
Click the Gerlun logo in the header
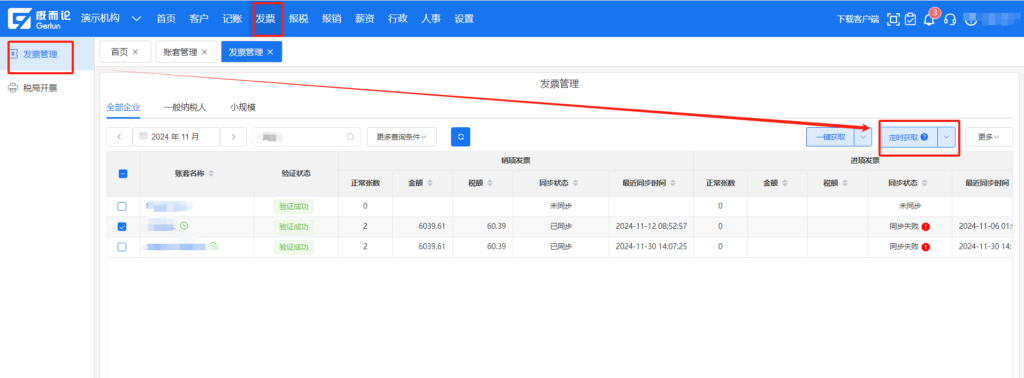pyautogui.click(x=40, y=19)
